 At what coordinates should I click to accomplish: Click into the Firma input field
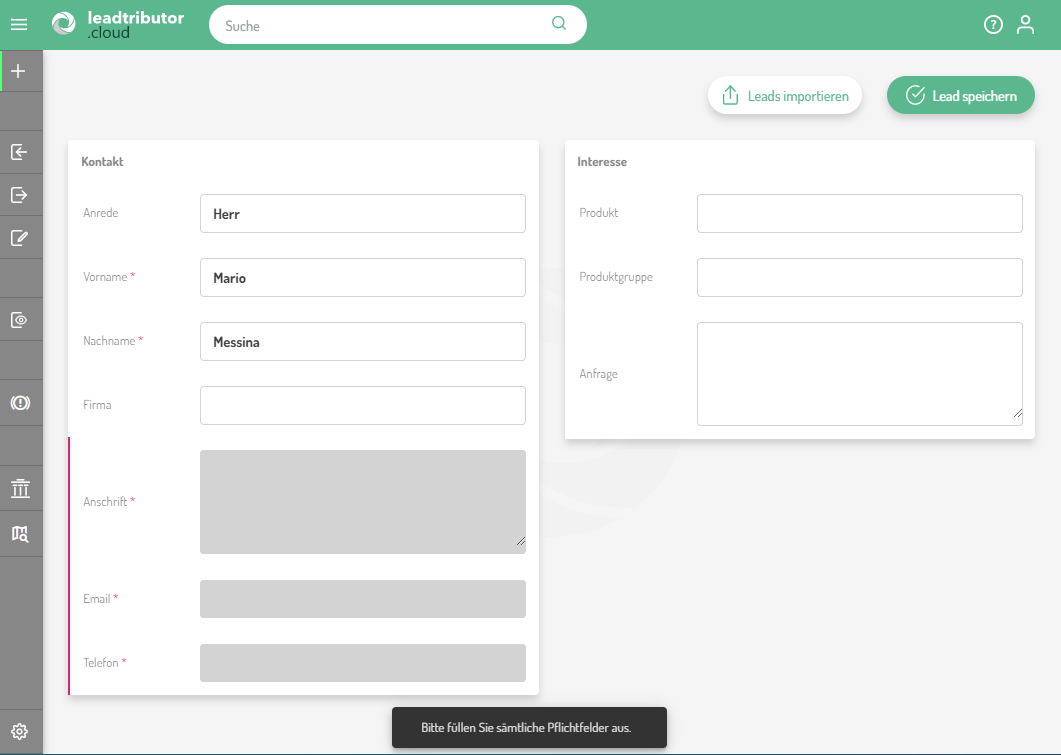click(x=362, y=406)
